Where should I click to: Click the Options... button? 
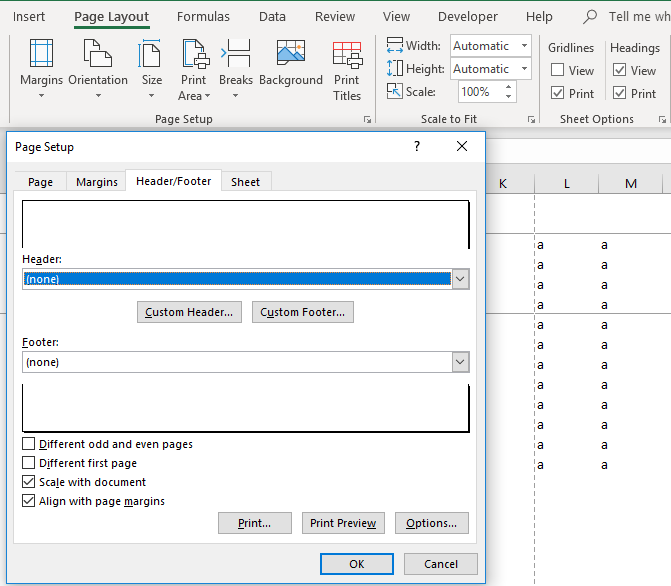pos(432,523)
